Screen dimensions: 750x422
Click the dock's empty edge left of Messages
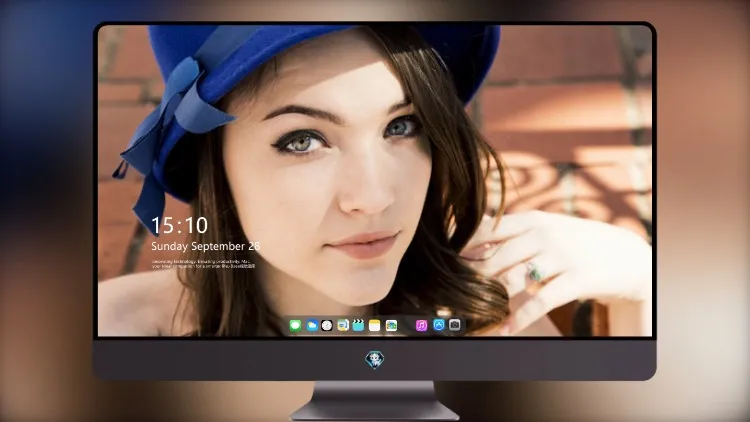point(287,325)
